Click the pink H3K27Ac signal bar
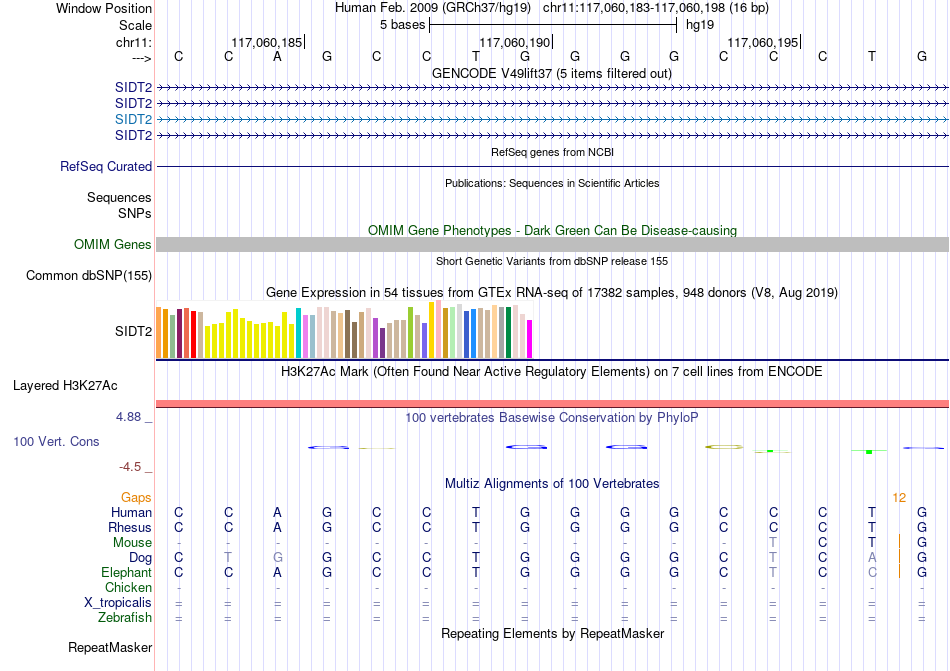This screenshot has width=950, height=671. click(x=552, y=404)
